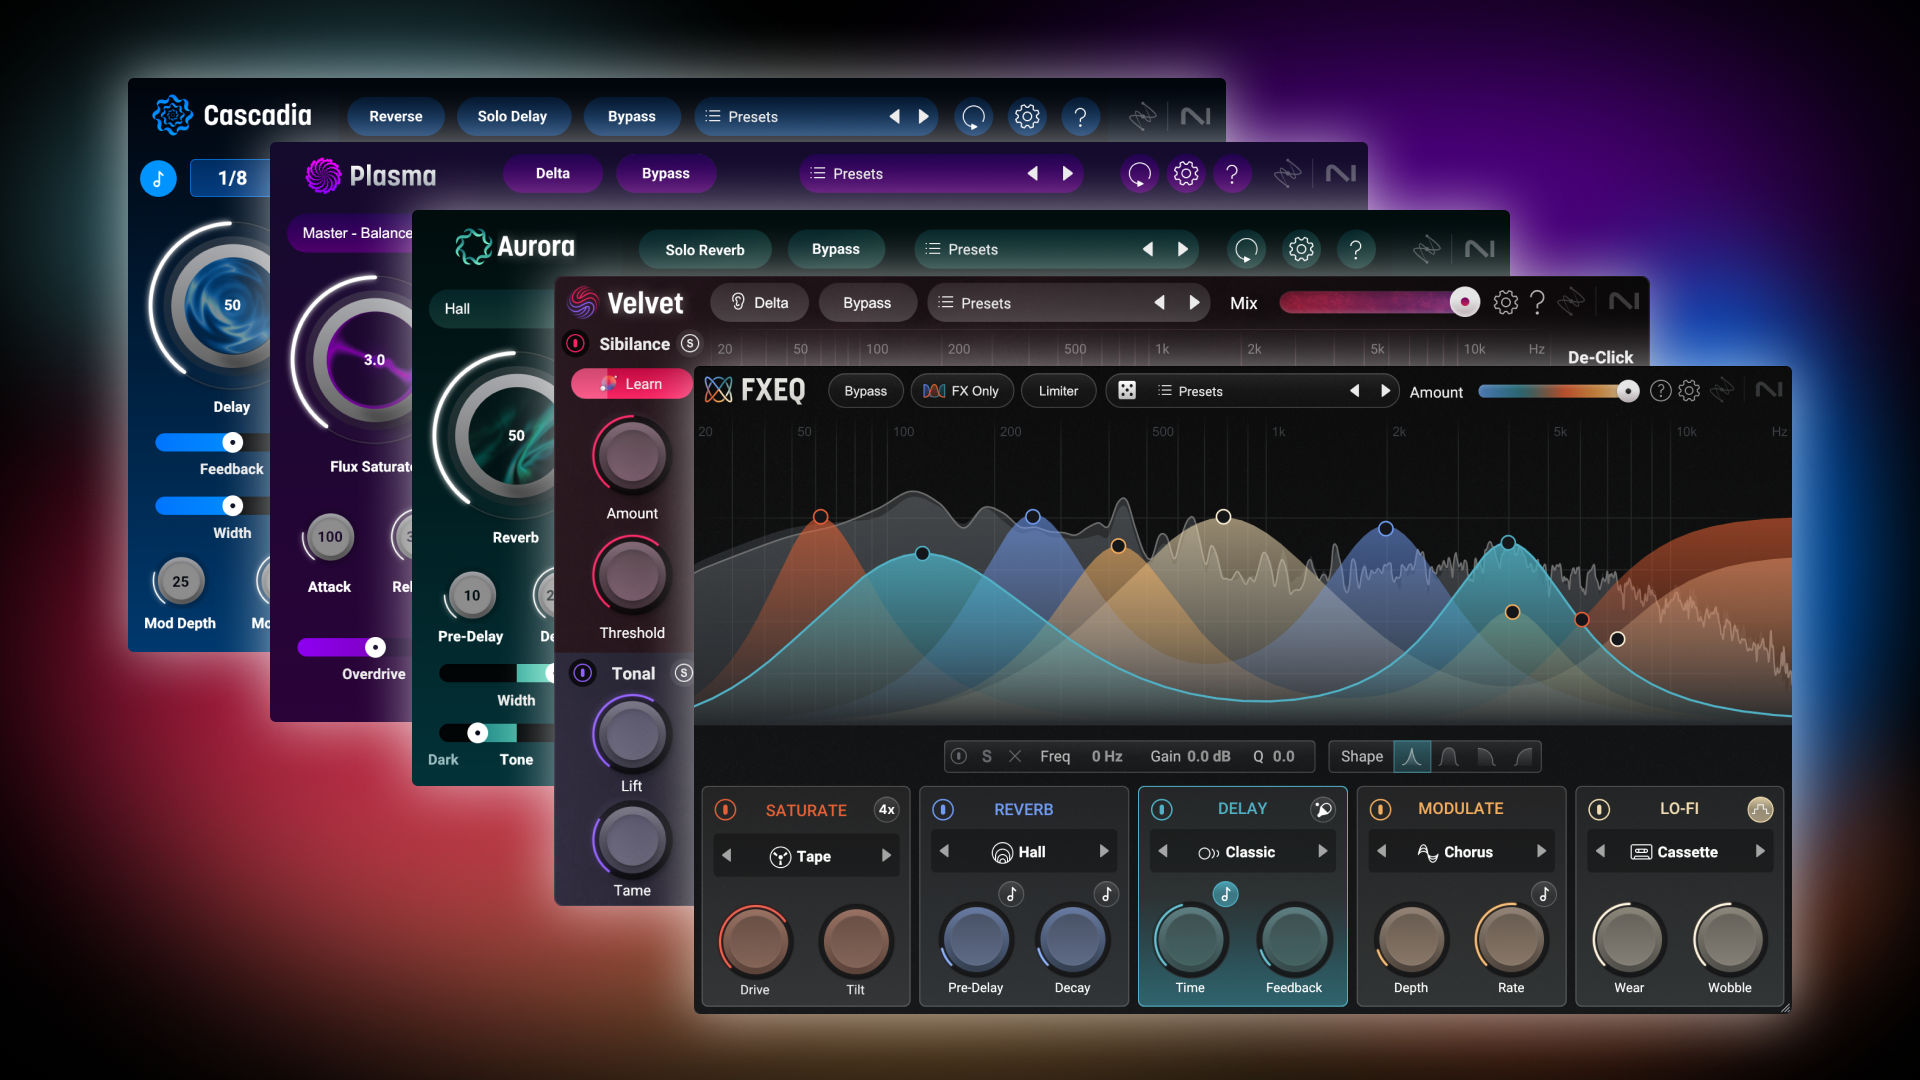Open Aurora Hall reverb type dropdown
The height and width of the screenshot is (1080, 1920).
pos(492,309)
